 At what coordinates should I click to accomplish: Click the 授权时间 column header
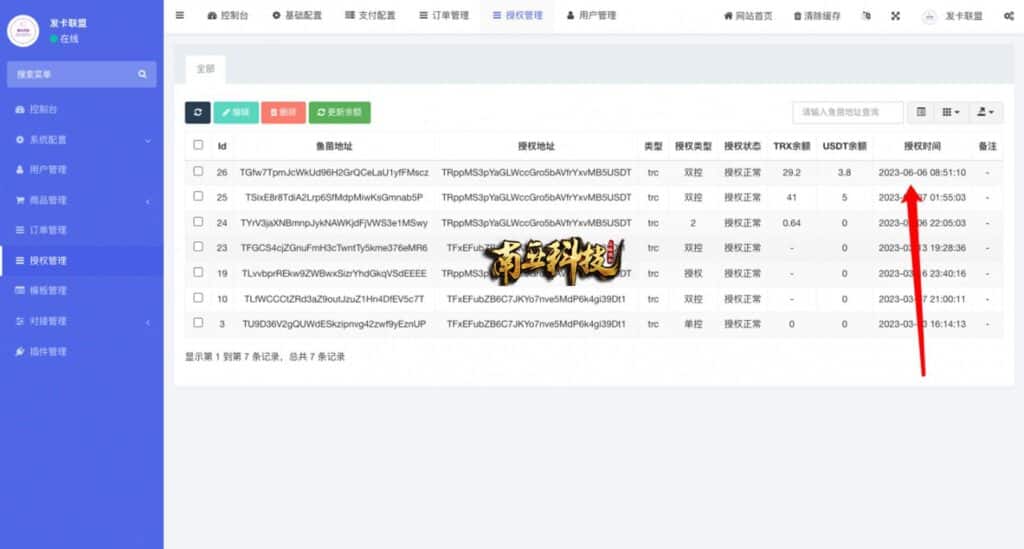pyautogui.click(x=922, y=146)
